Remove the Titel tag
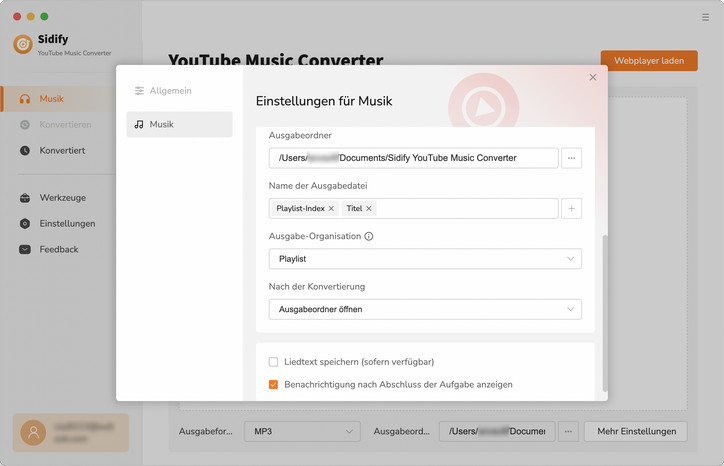Screen dimensions: 724x466 tap(368, 208)
